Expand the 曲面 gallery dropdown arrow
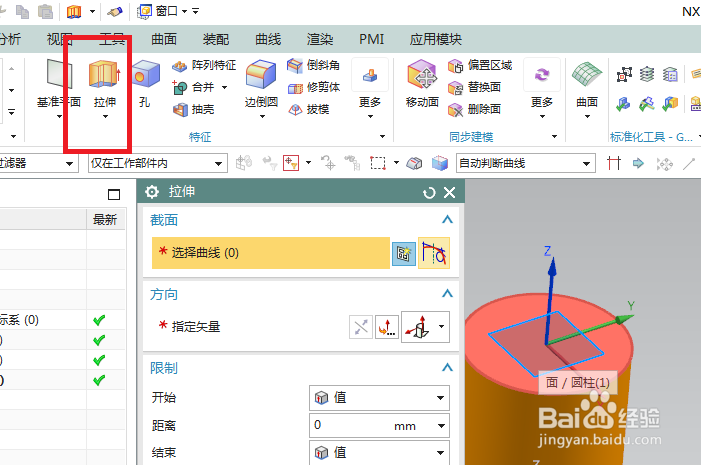This screenshot has height=465, width=701. click(x=587, y=117)
